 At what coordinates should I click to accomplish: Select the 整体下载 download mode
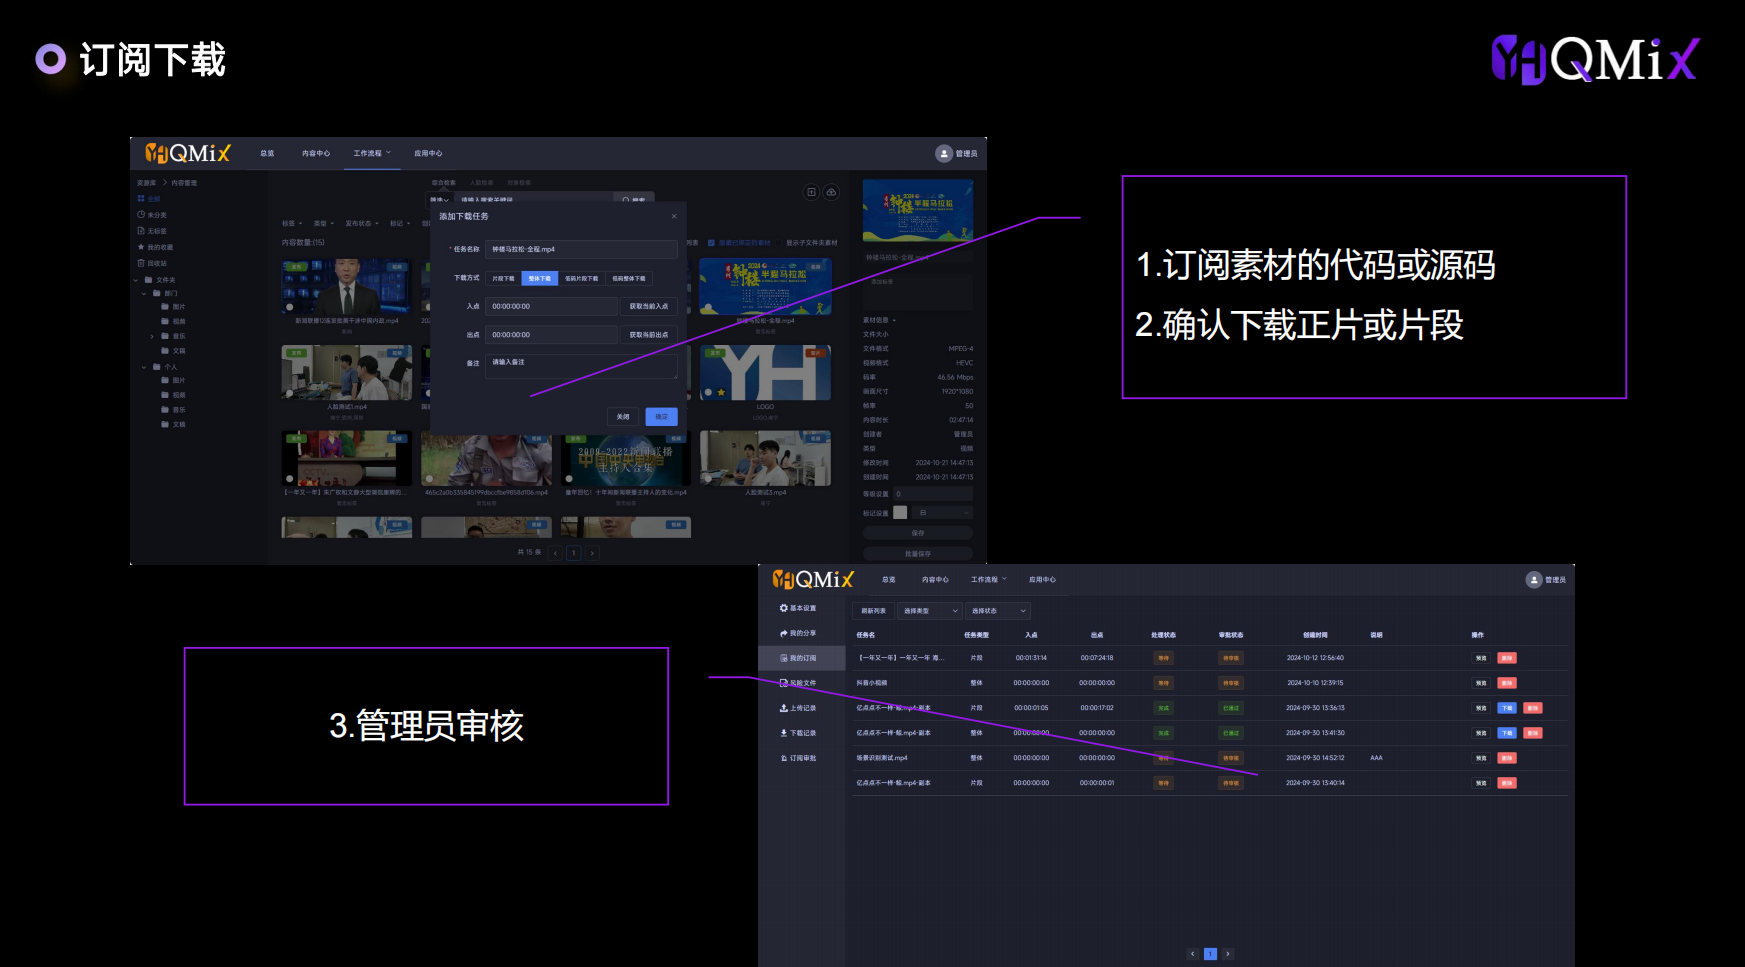click(540, 278)
